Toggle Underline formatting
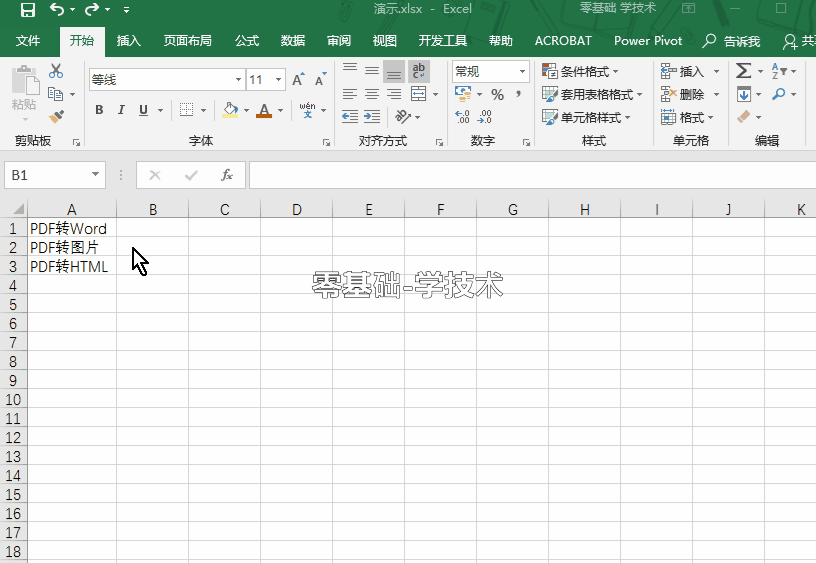816x563 pixels. (144, 110)
